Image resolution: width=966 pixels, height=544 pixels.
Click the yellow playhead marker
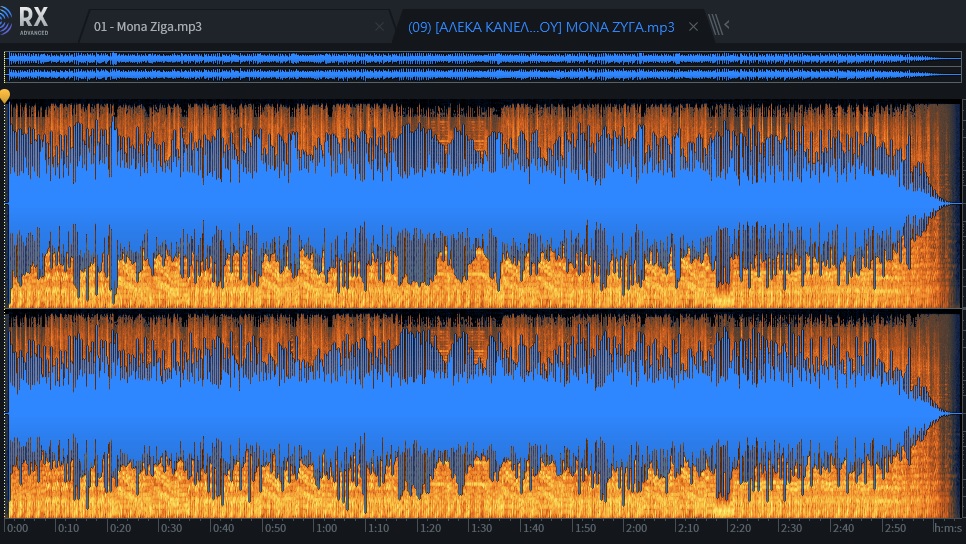pos(5,95)
